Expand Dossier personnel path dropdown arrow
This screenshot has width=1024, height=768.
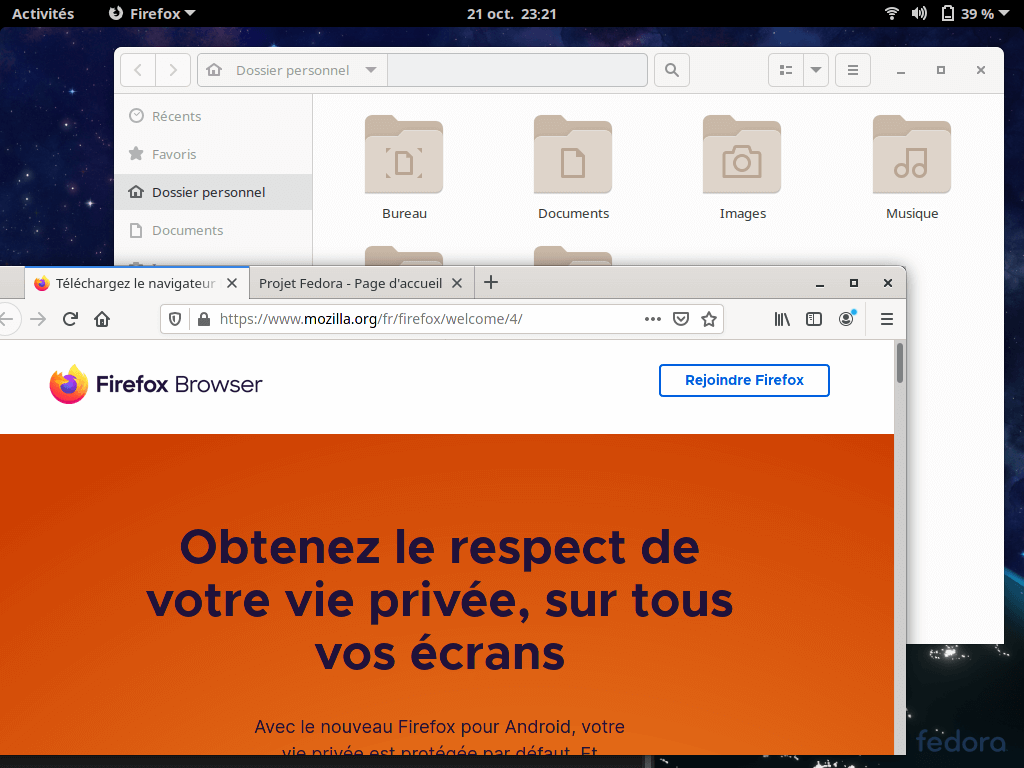pyautogui.click(x=371, y=70)
